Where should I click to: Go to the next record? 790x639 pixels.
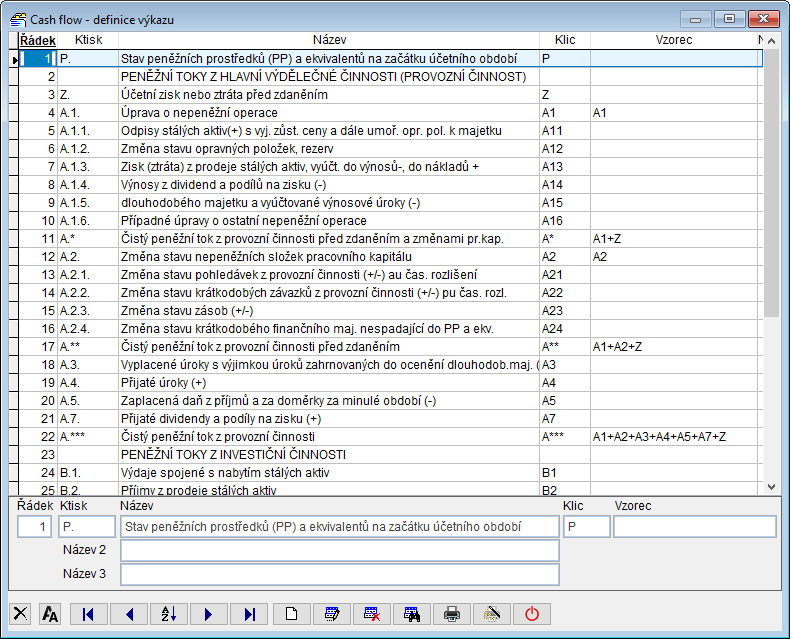pos(209,614)
